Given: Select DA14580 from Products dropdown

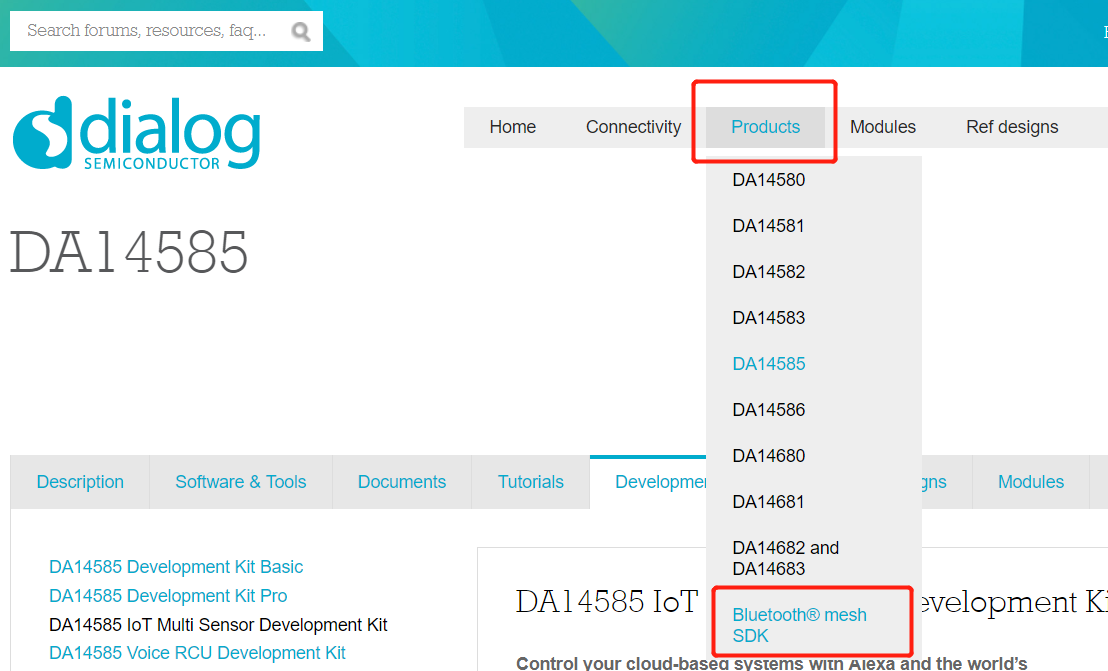Looking at the screenshot, I should 769,180.
